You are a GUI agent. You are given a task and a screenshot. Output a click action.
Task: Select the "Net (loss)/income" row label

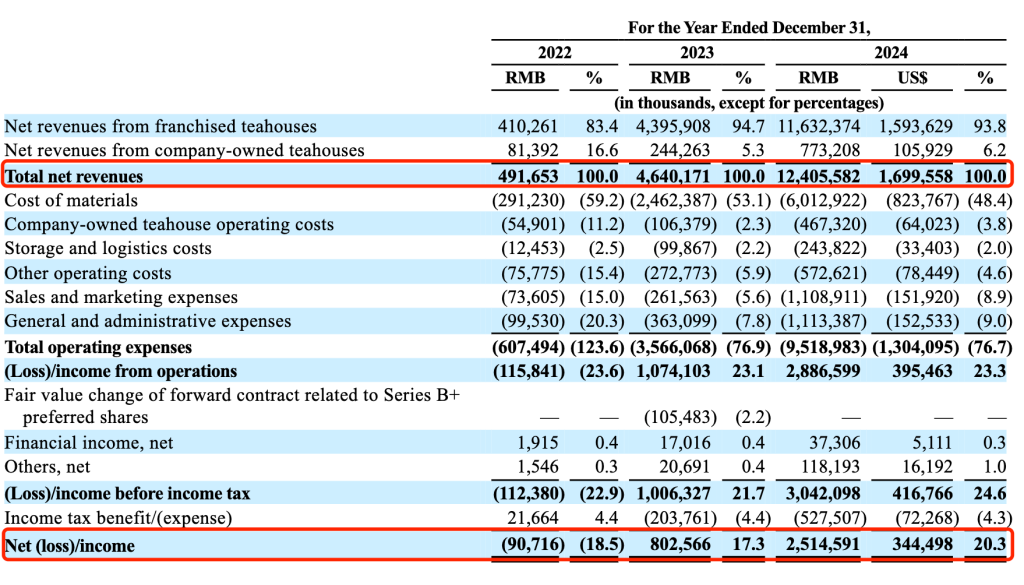click(x=70, y=545)
